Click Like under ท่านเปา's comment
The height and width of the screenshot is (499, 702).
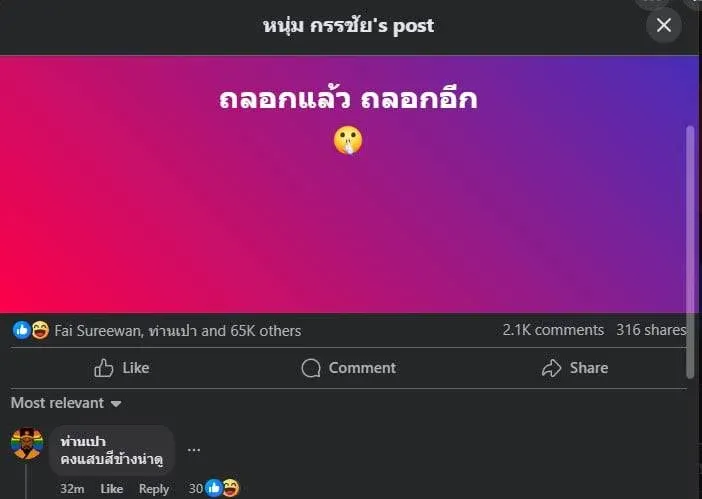[x=111, y=489]
